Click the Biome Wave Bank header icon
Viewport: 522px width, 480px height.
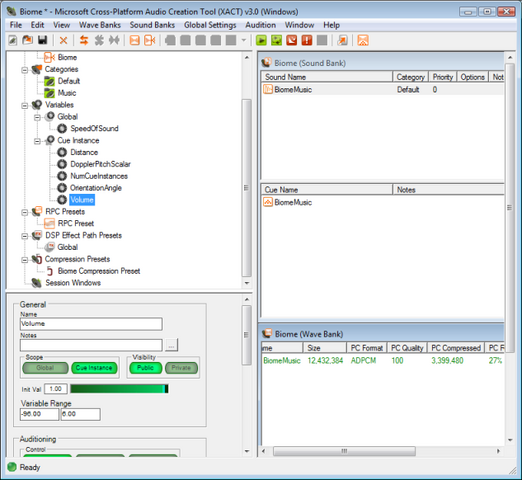[x=267, y=334]
